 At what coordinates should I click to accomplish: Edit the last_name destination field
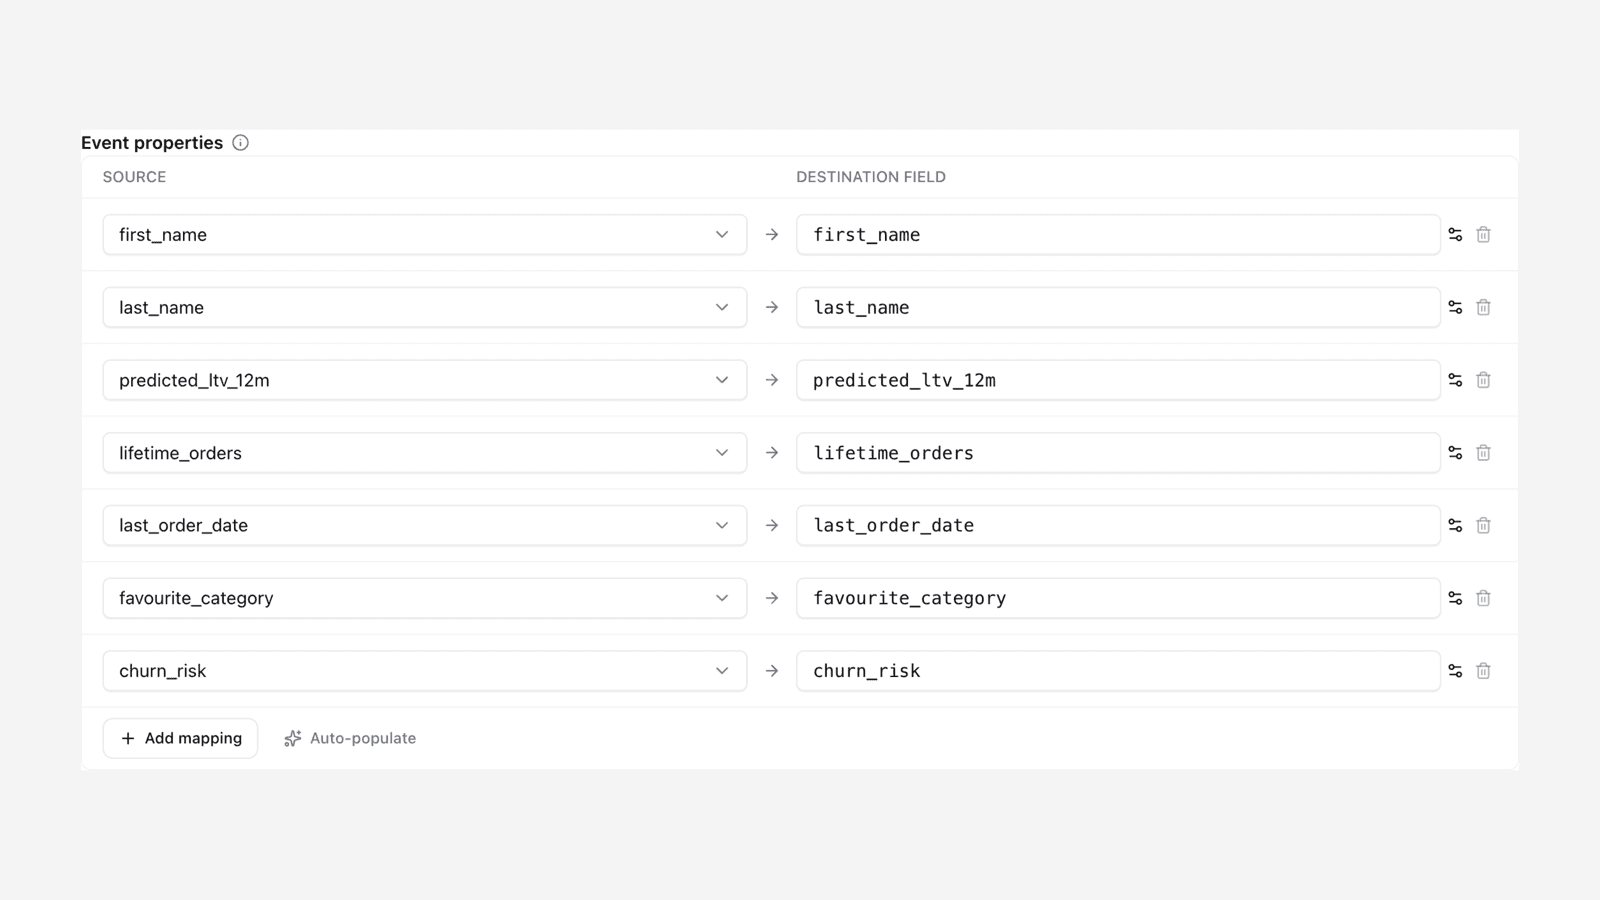click(1118, 308)
